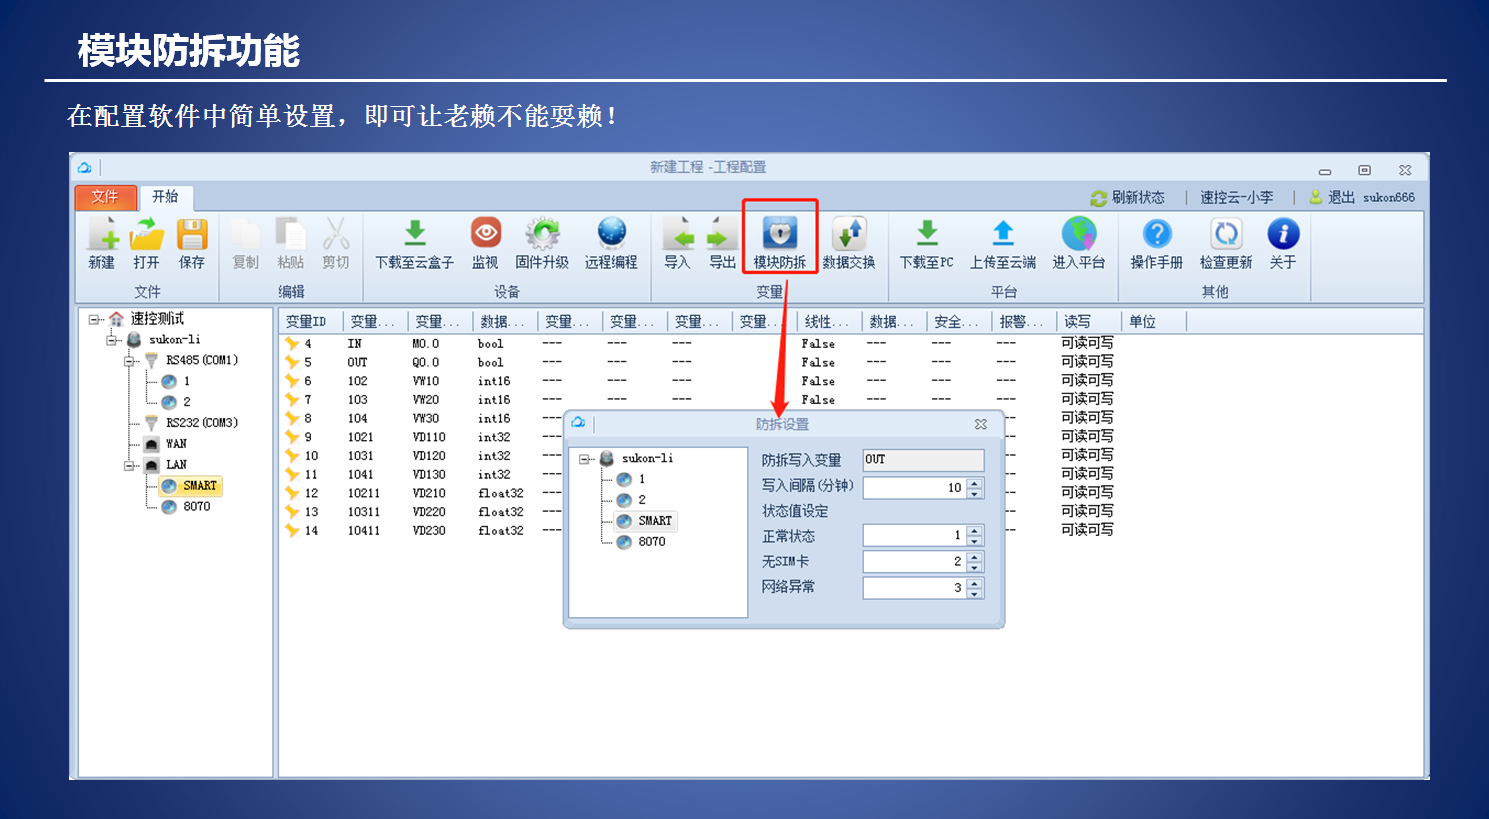This screenshot has width=1489, height=819.
Task: Increase 写入间隔 value with up arrow
Action: [x=975, y=483]
